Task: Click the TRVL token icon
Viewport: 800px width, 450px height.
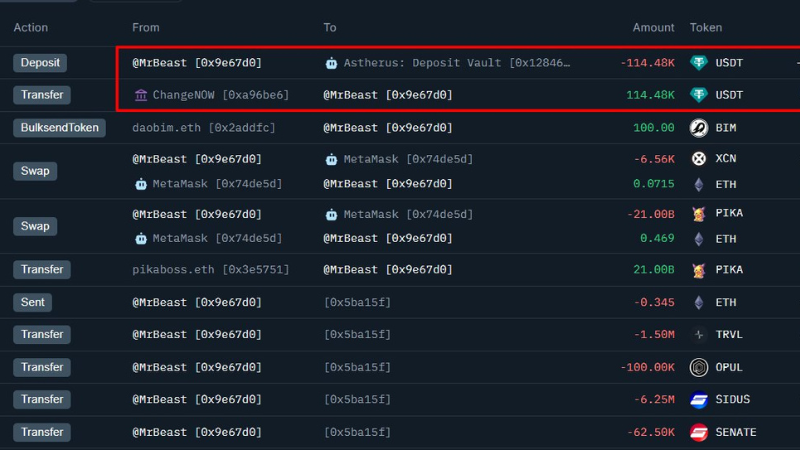Action: tap(698, 335)
